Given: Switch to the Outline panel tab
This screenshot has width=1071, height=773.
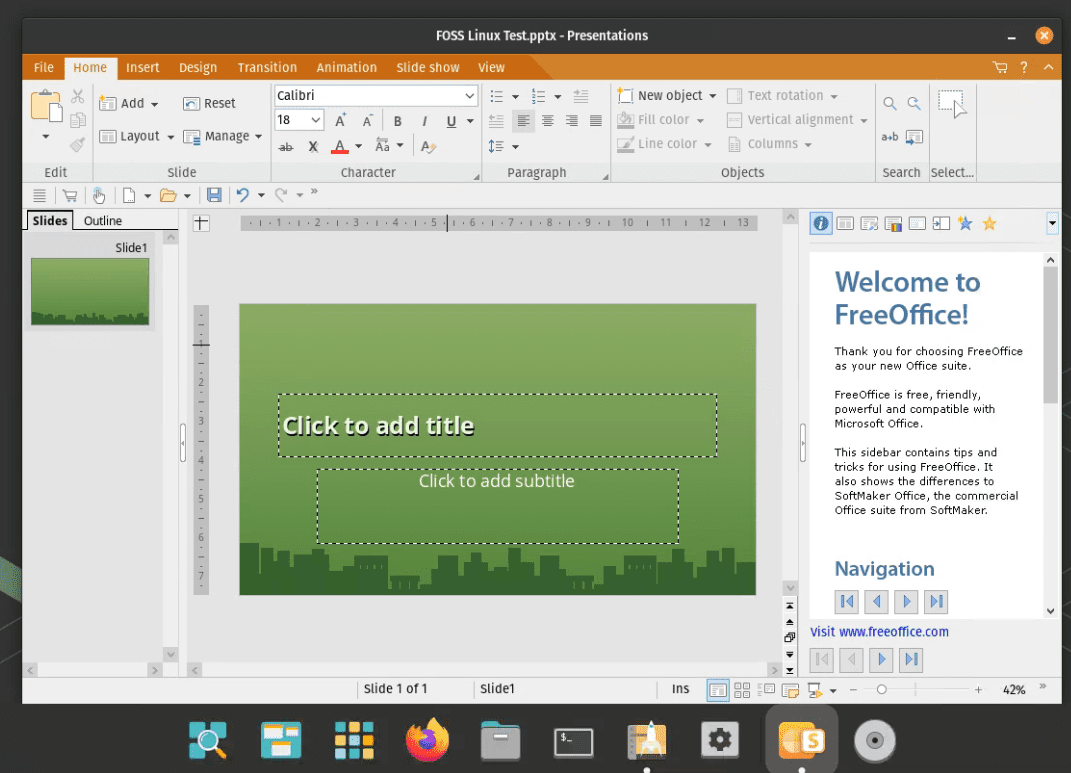Looking at the screenshot, I should pyautogui.click(x=102, y=221).
